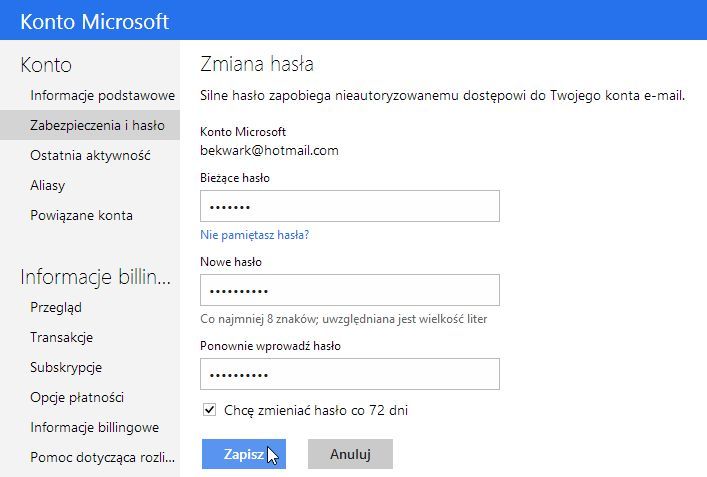Viewport: 707px width, 477px height.
Task: Toggle the 72-day password change checkbox
Action: [x=210, y=409]
